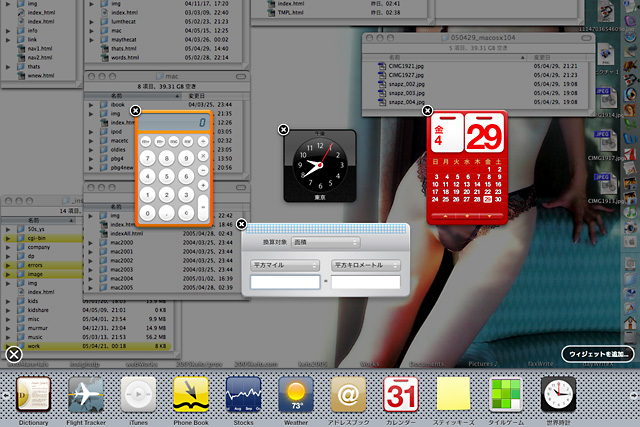Close the unit converter widget
Viewport: 640px width, 427px height.
click(242, 224)
